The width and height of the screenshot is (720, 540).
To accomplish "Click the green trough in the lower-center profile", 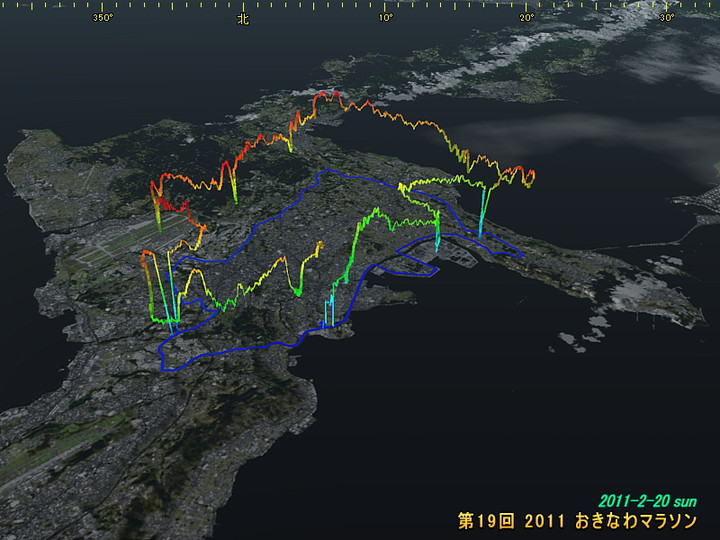I will point(298,290).
